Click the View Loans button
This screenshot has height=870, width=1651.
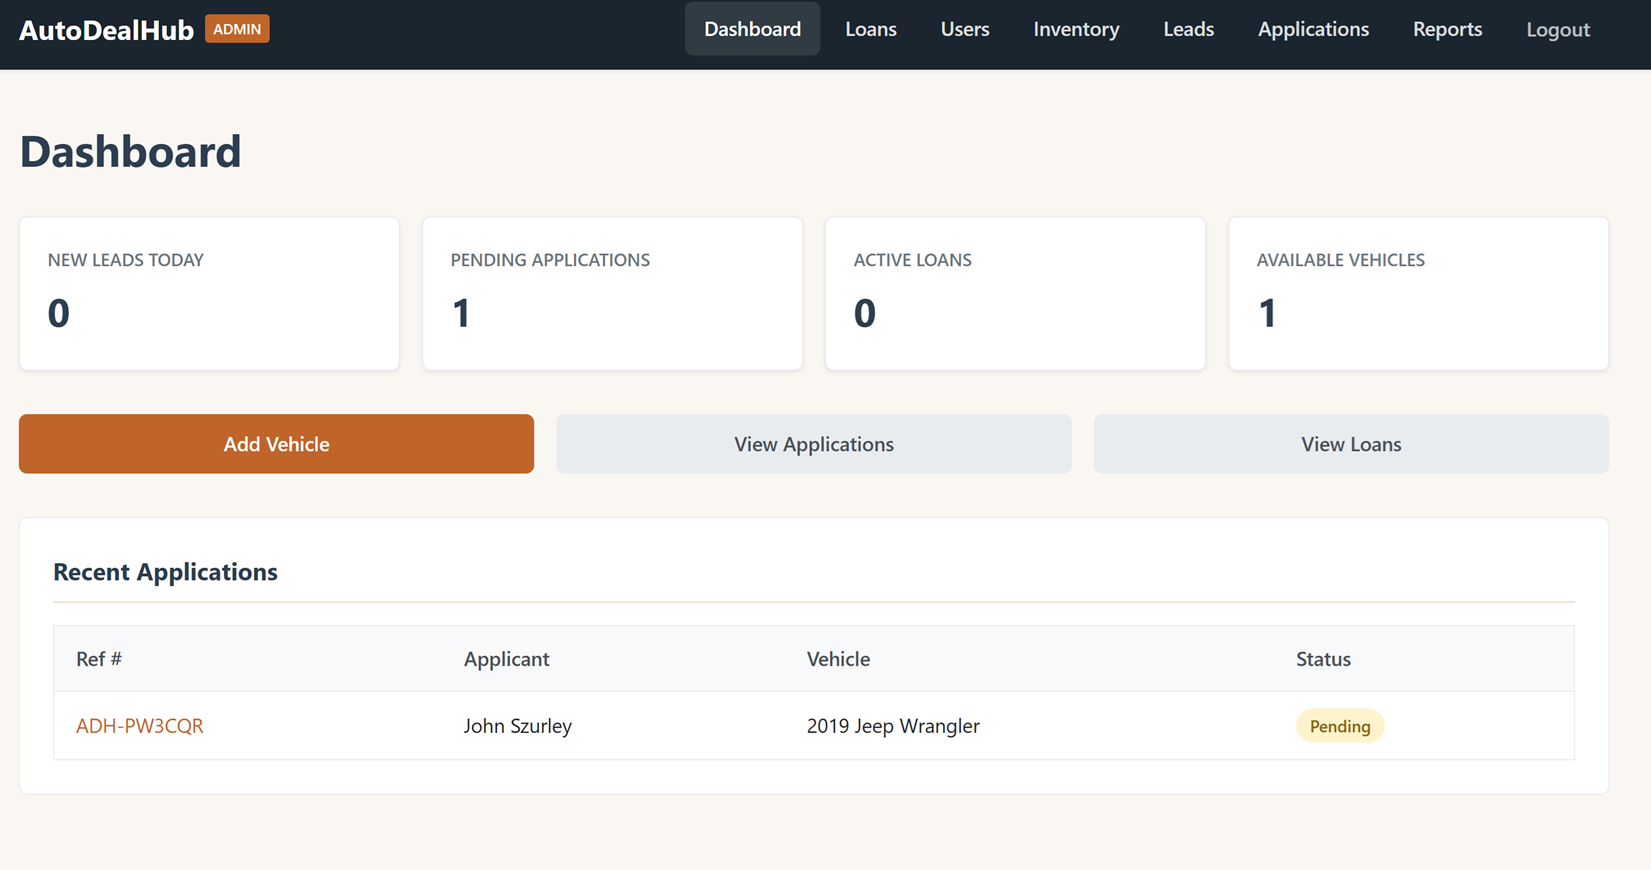1351,444
